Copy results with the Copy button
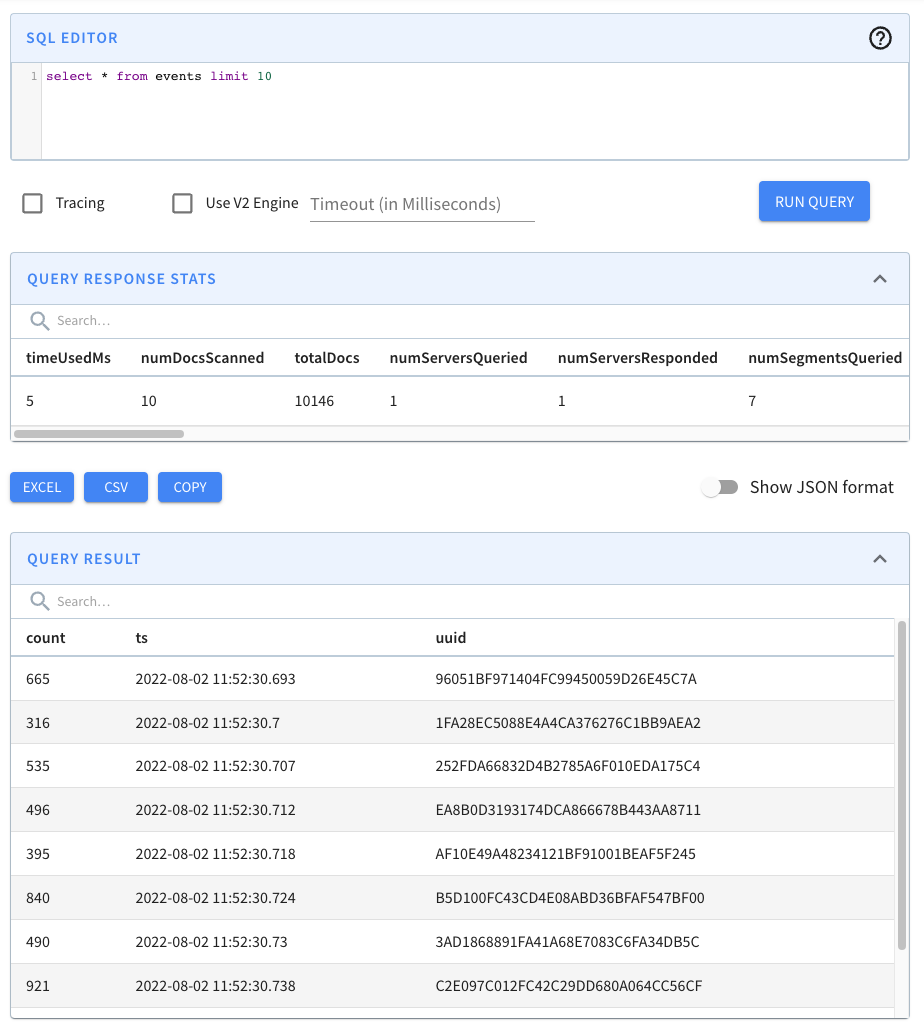 click(189, 487)
